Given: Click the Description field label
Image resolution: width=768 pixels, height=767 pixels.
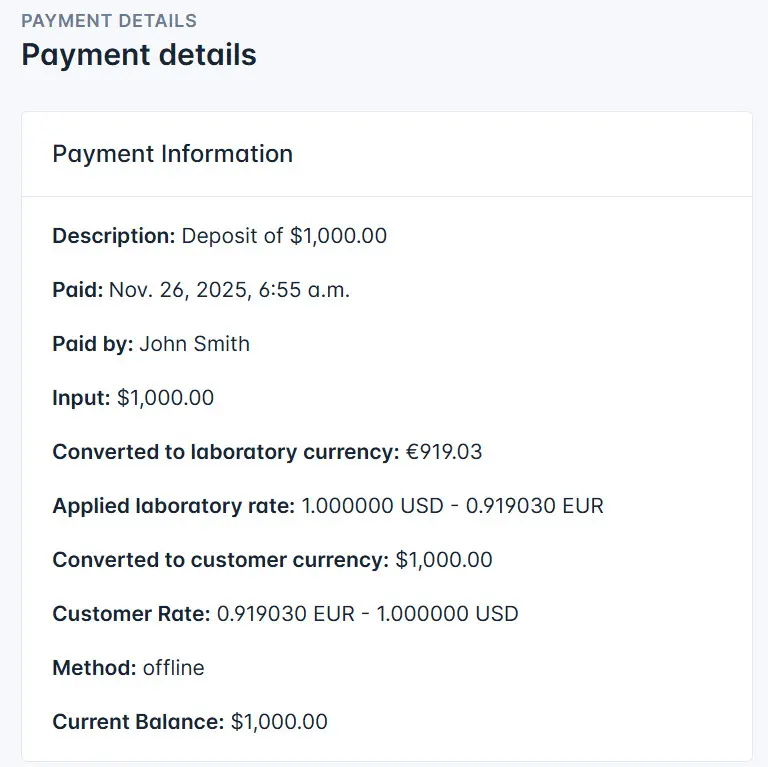Looking at the screenshot, I should point(114,236).
